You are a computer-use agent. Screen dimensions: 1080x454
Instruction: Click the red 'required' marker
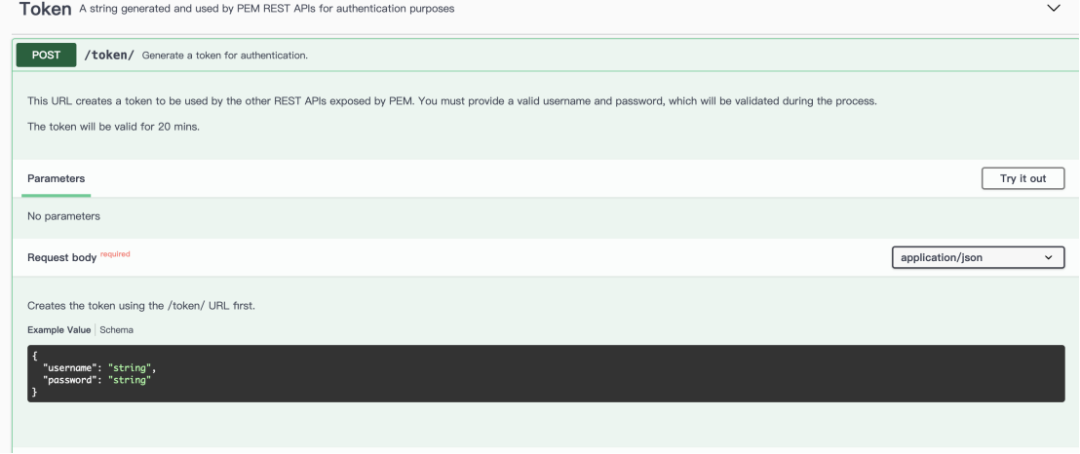[x=115, y=254]
